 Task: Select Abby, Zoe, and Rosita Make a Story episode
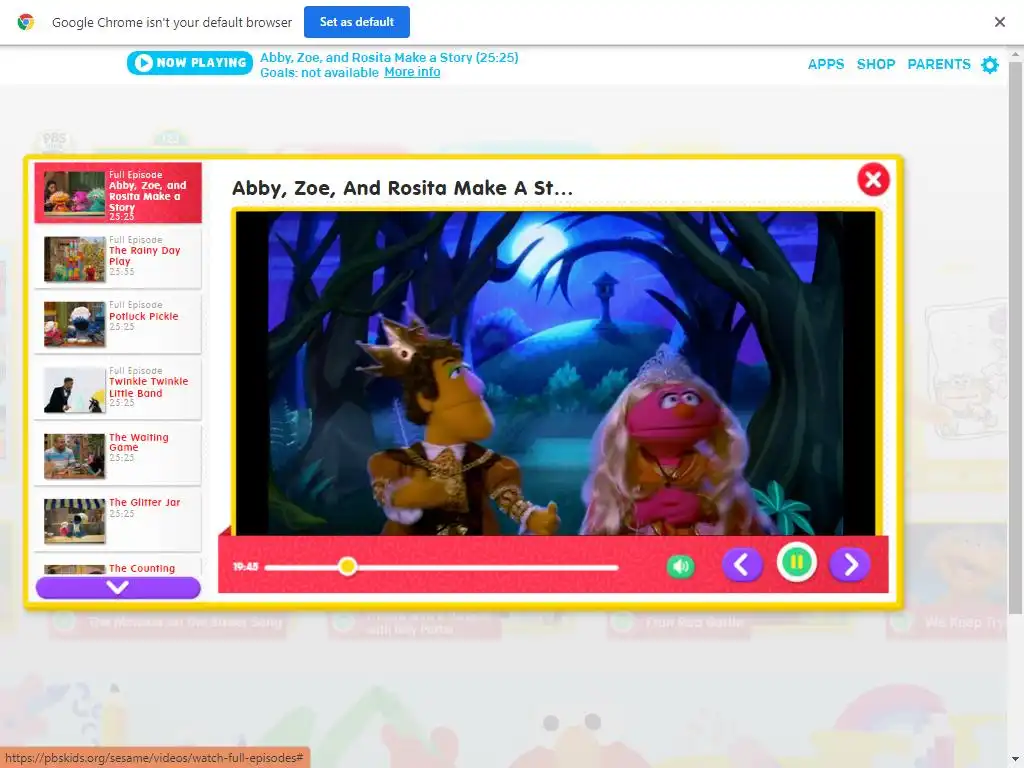pos(118,193)
